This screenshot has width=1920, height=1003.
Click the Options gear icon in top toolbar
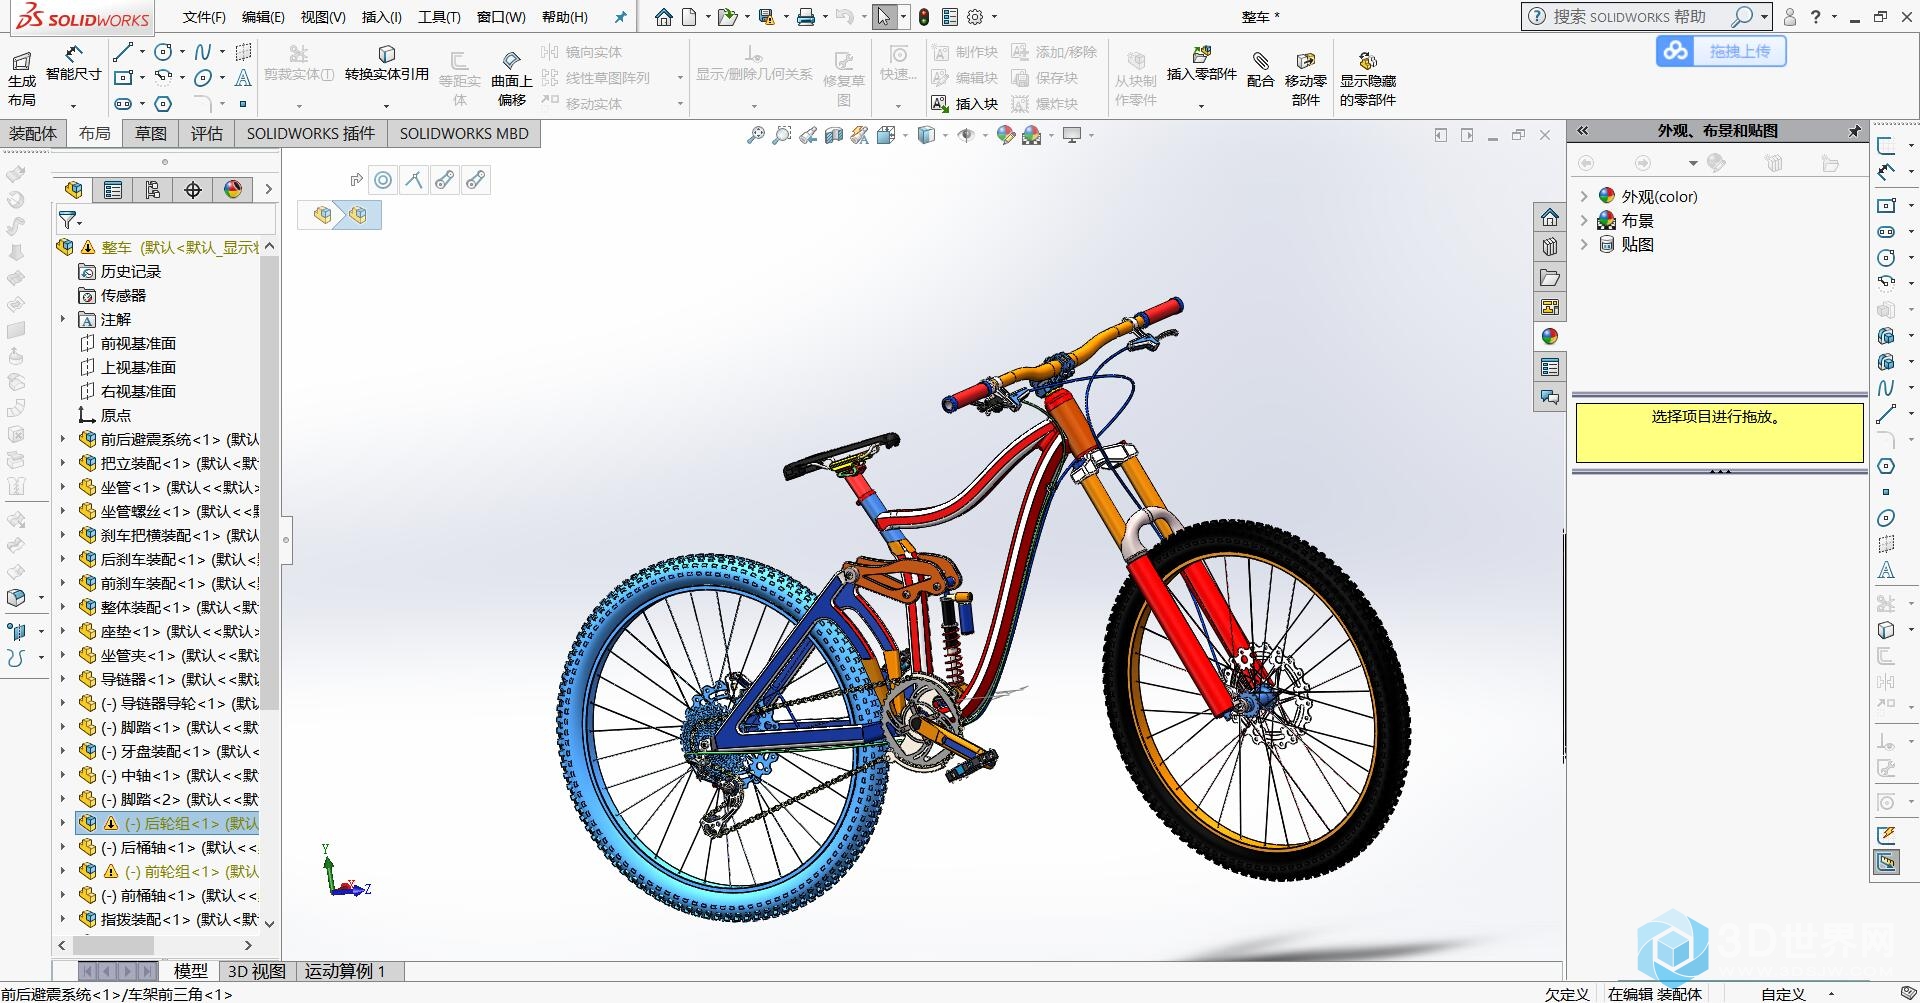tap(975, 17)
